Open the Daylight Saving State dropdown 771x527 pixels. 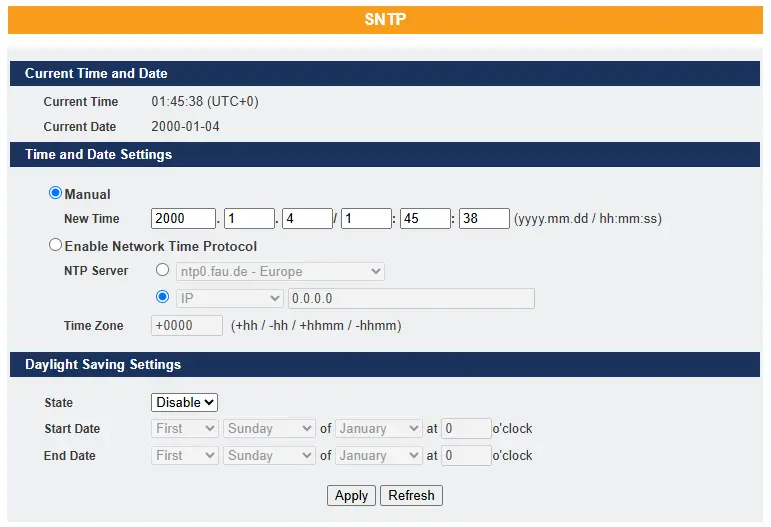[x=184, y=402]
